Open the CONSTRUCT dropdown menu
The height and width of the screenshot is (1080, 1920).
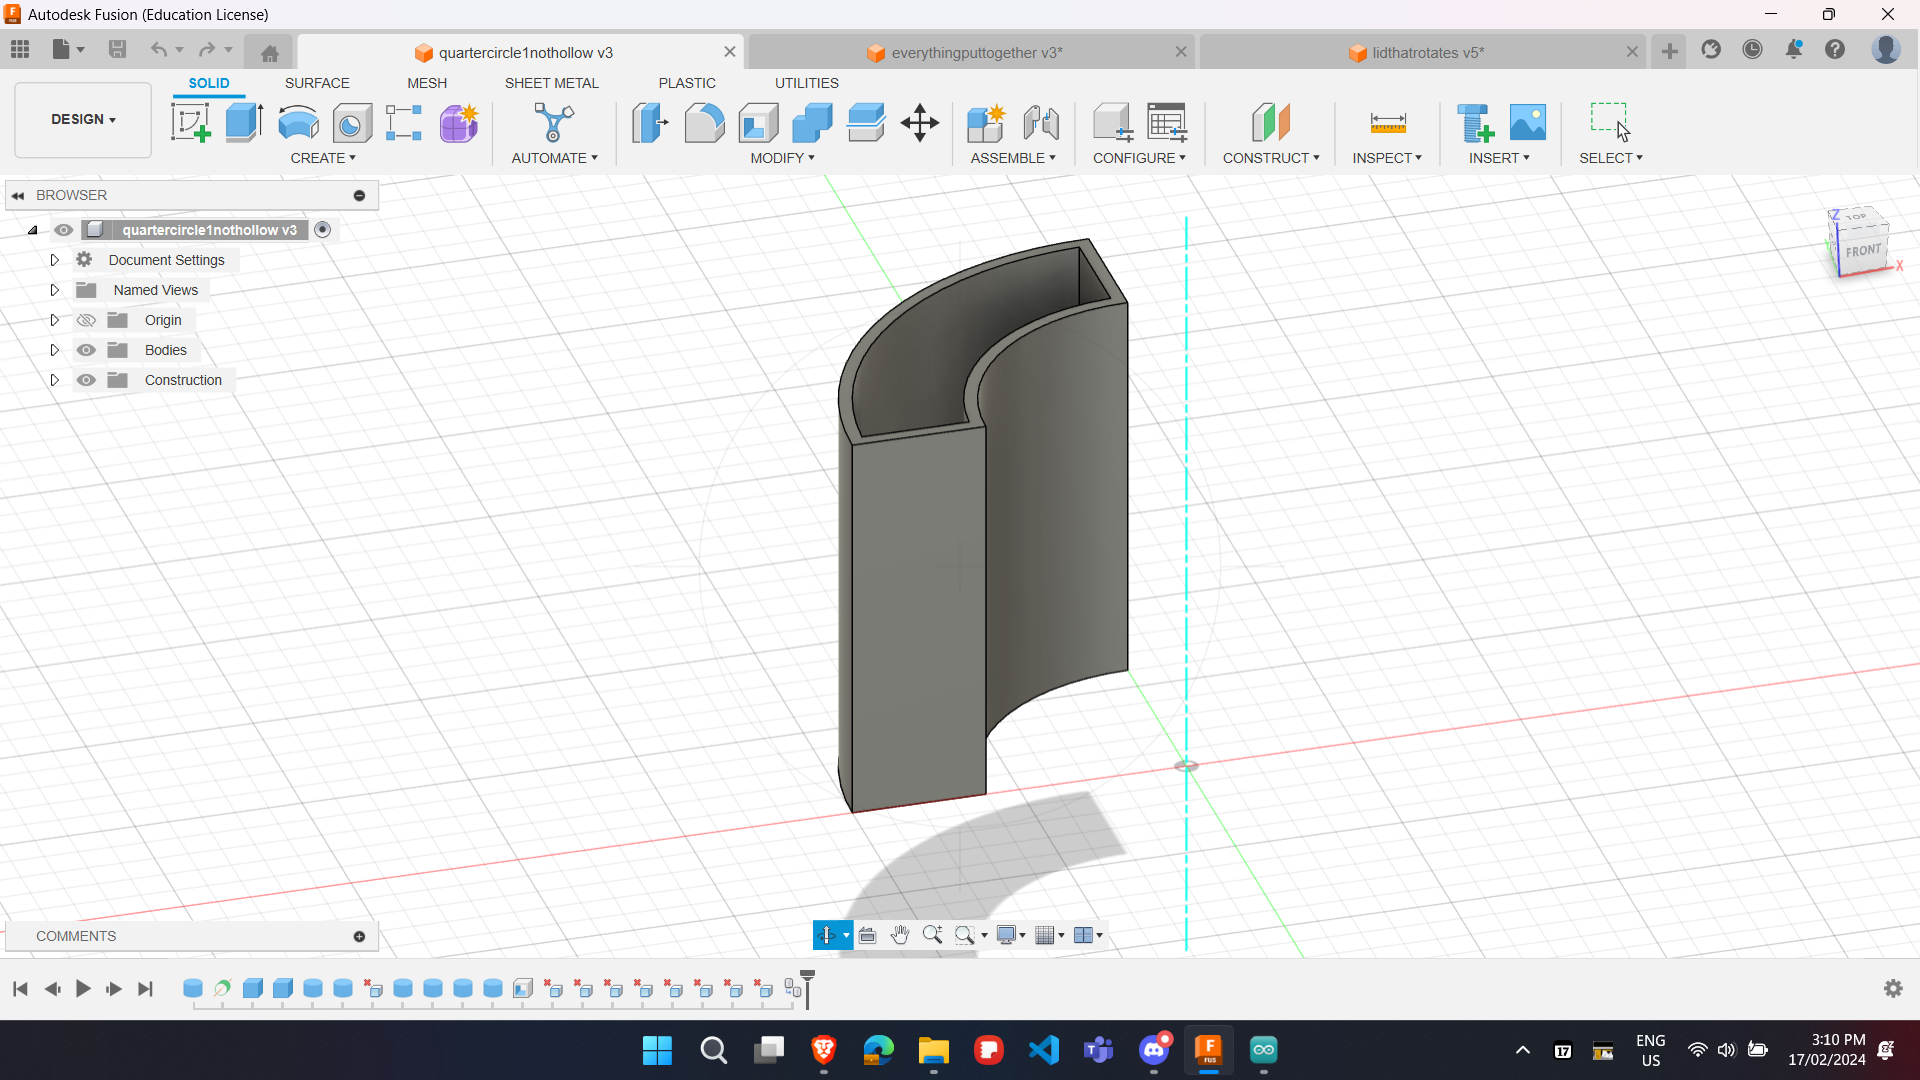click(x=1270, y=158)
